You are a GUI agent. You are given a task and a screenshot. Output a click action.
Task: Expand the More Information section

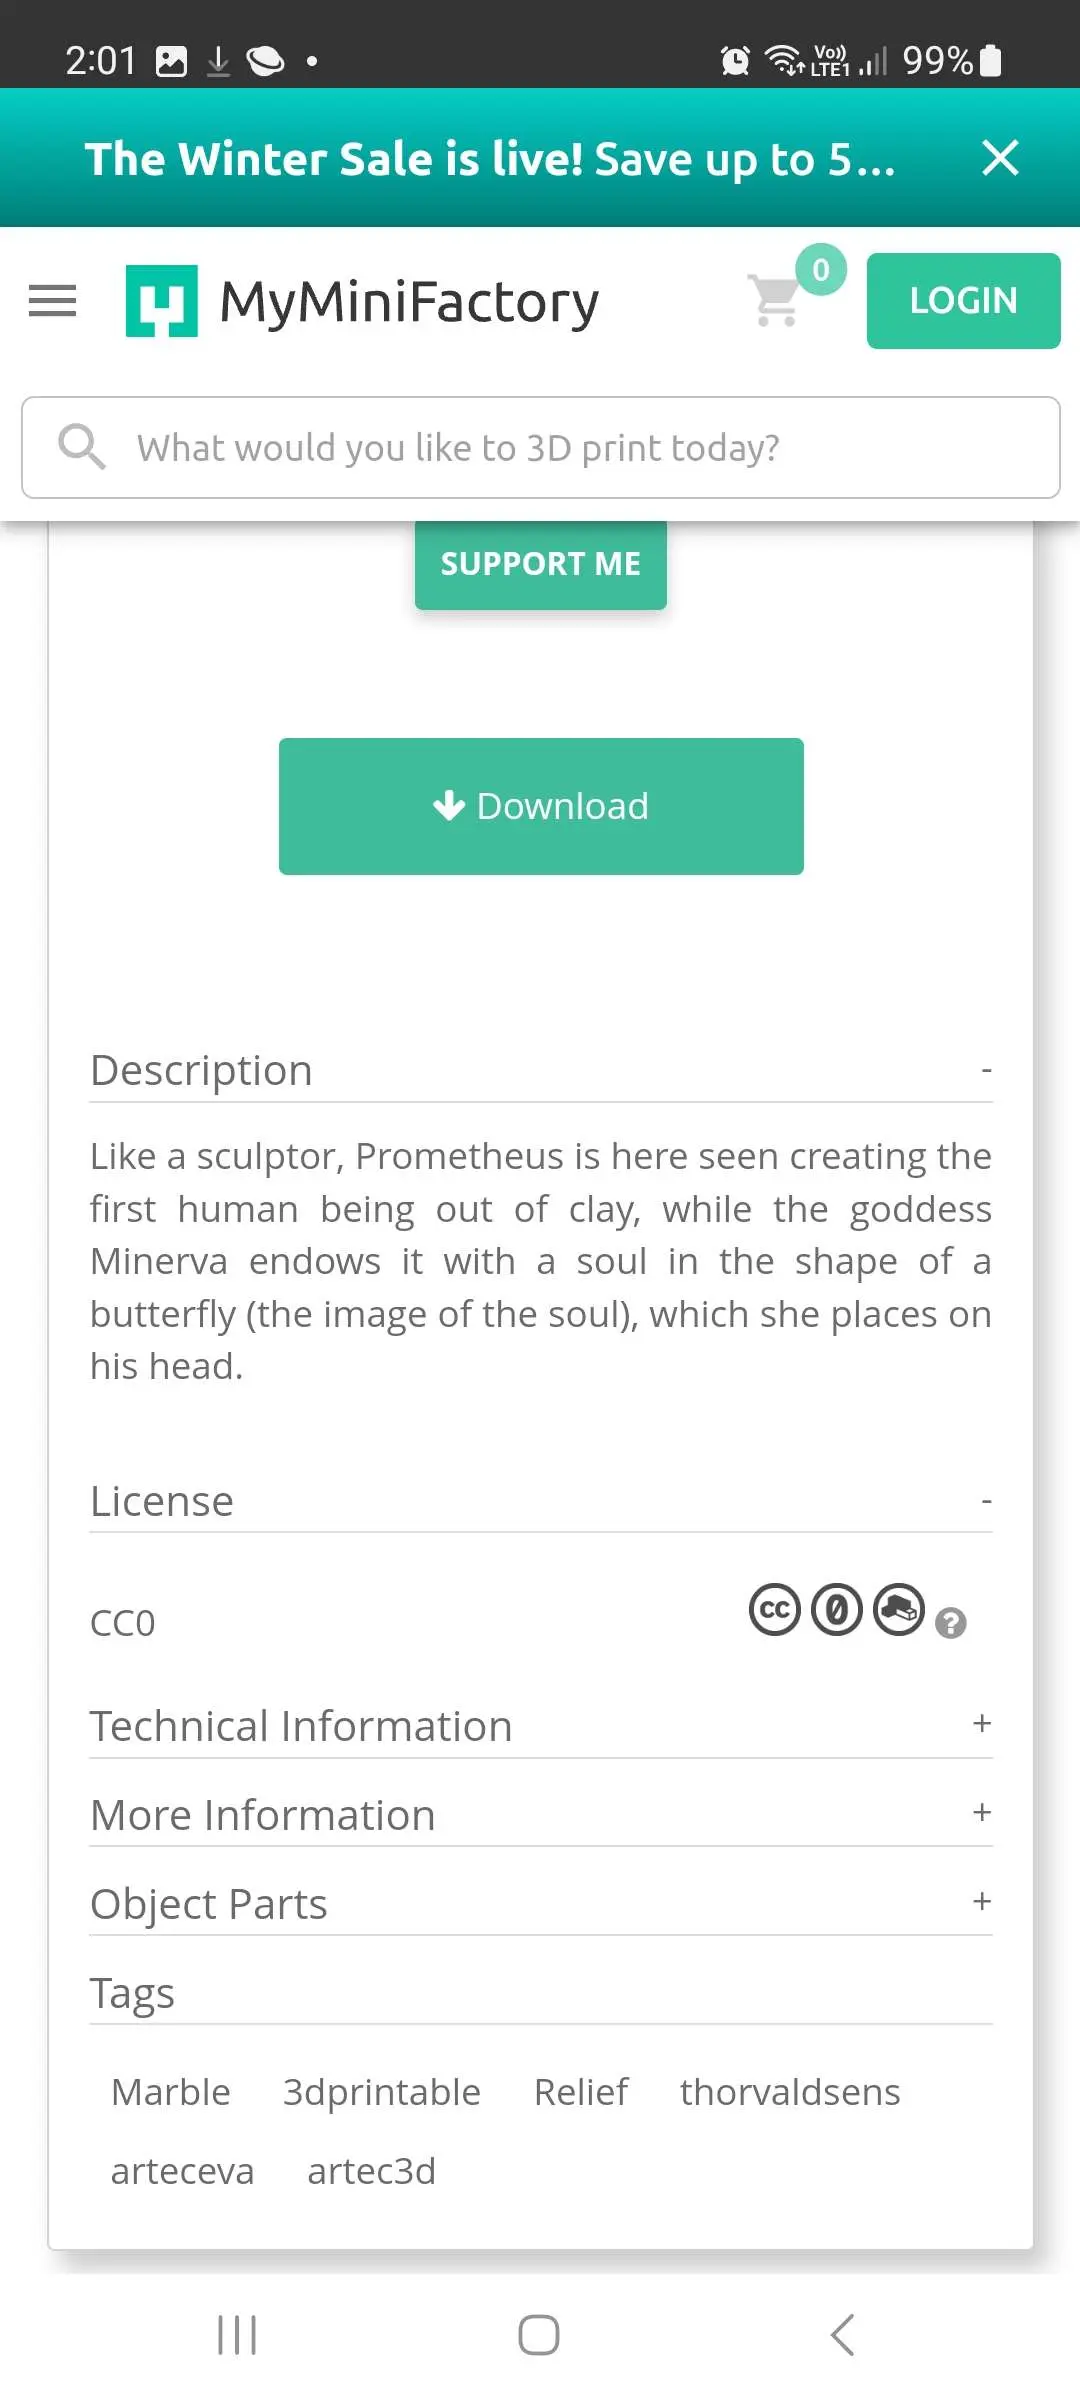coord(982,1813)
